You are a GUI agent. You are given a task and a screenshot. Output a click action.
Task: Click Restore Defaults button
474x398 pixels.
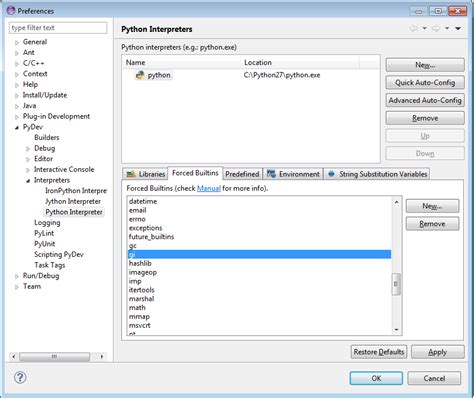379,352
